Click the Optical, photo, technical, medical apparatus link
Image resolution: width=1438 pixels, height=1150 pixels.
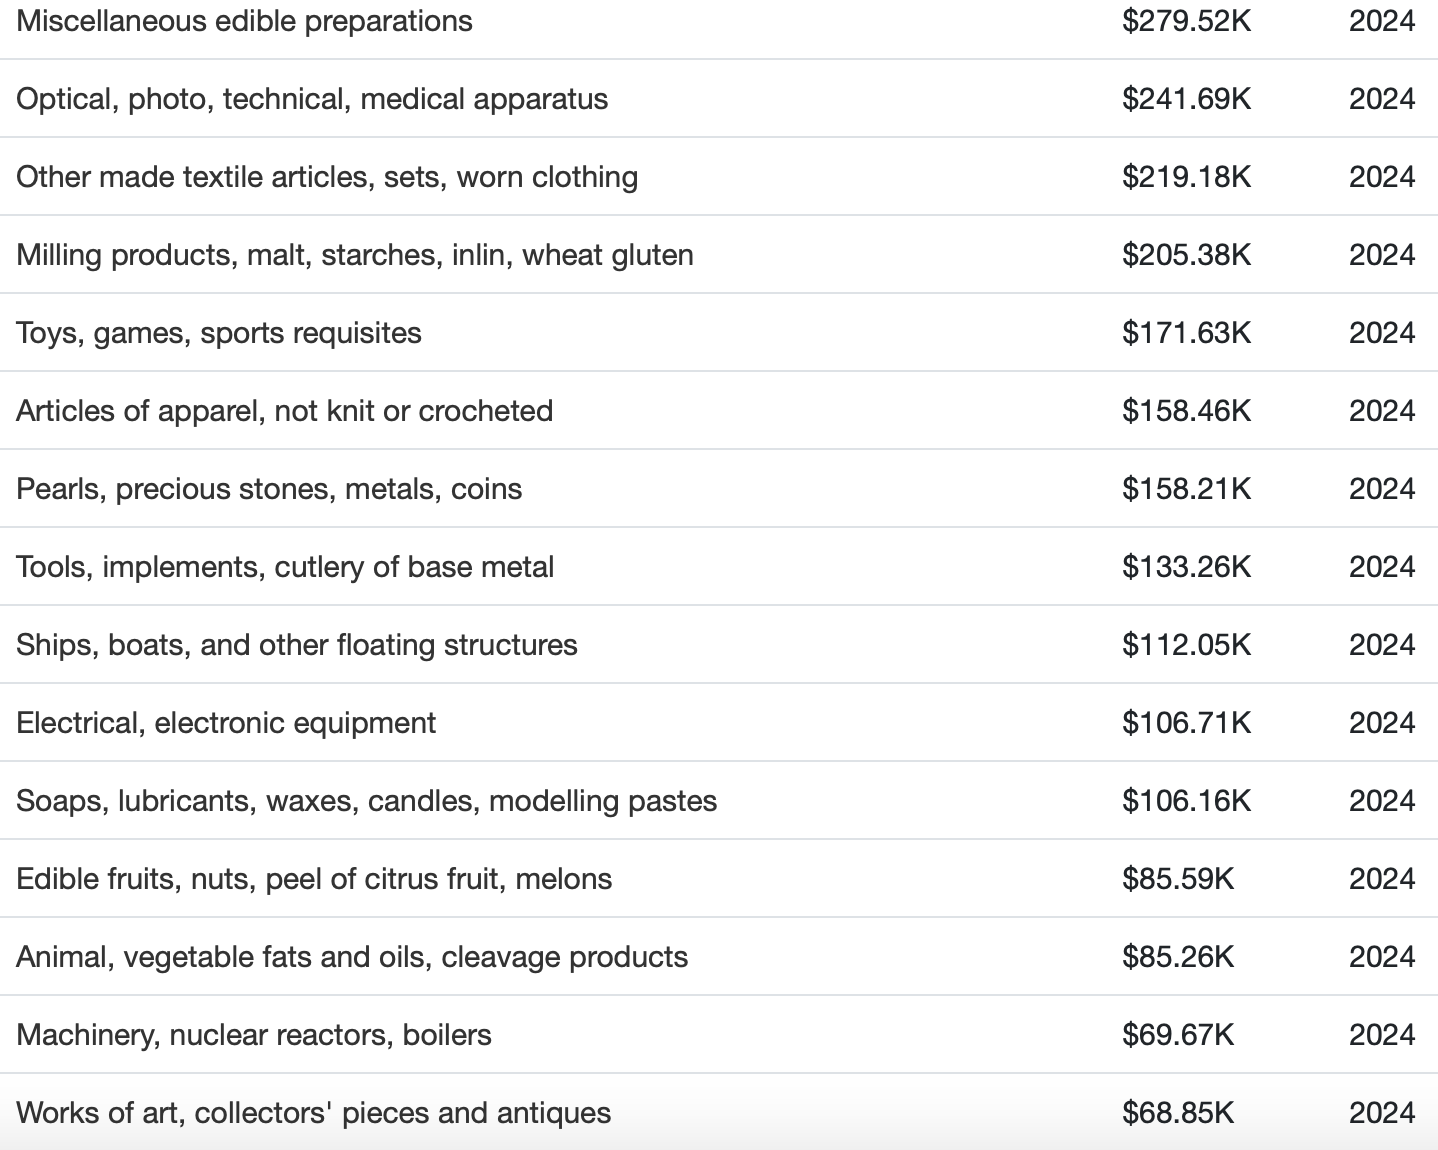click(312, 99)
